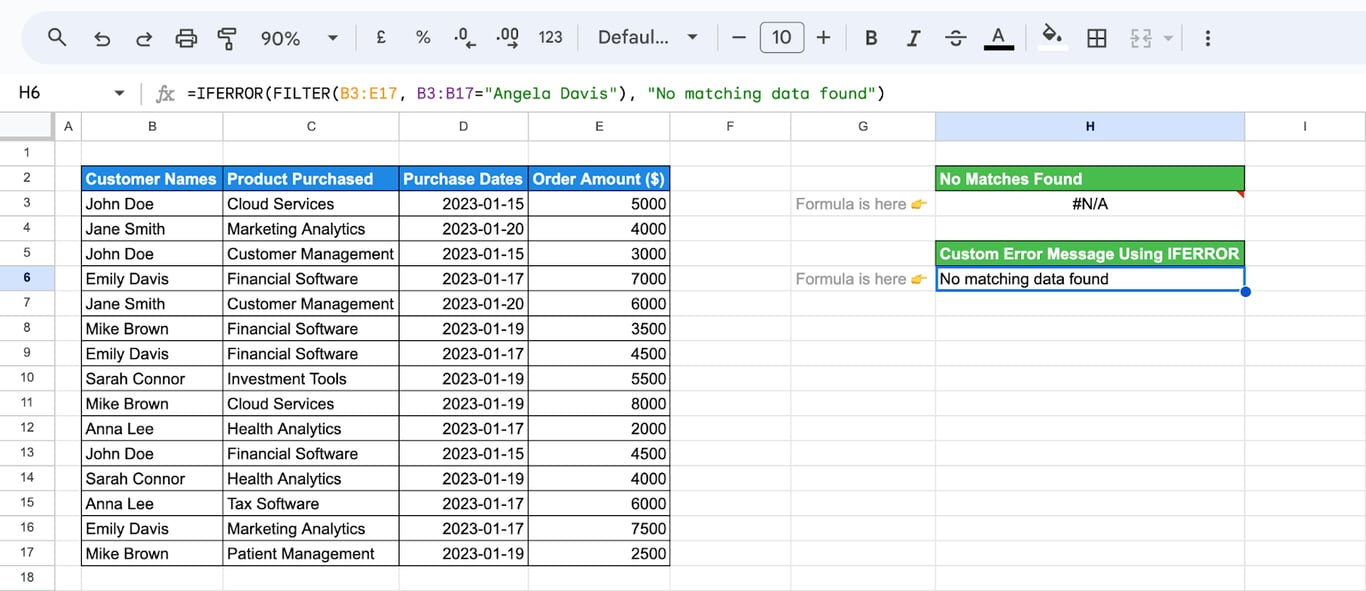Undo the last action
Screen dimensions: 1366x591
pos(102,38)
